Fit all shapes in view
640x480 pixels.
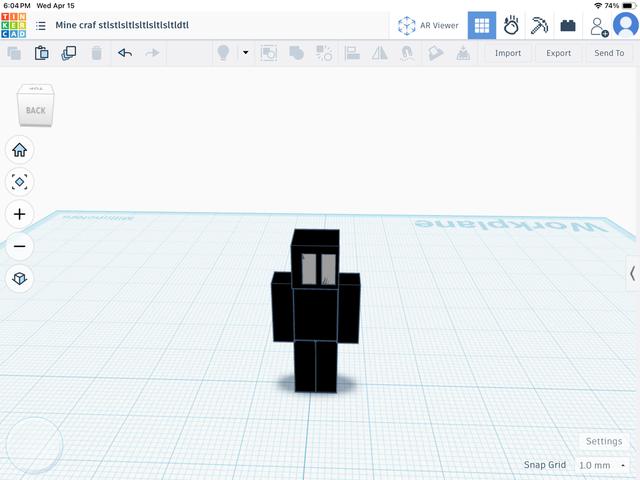click(x=20, y=182)
